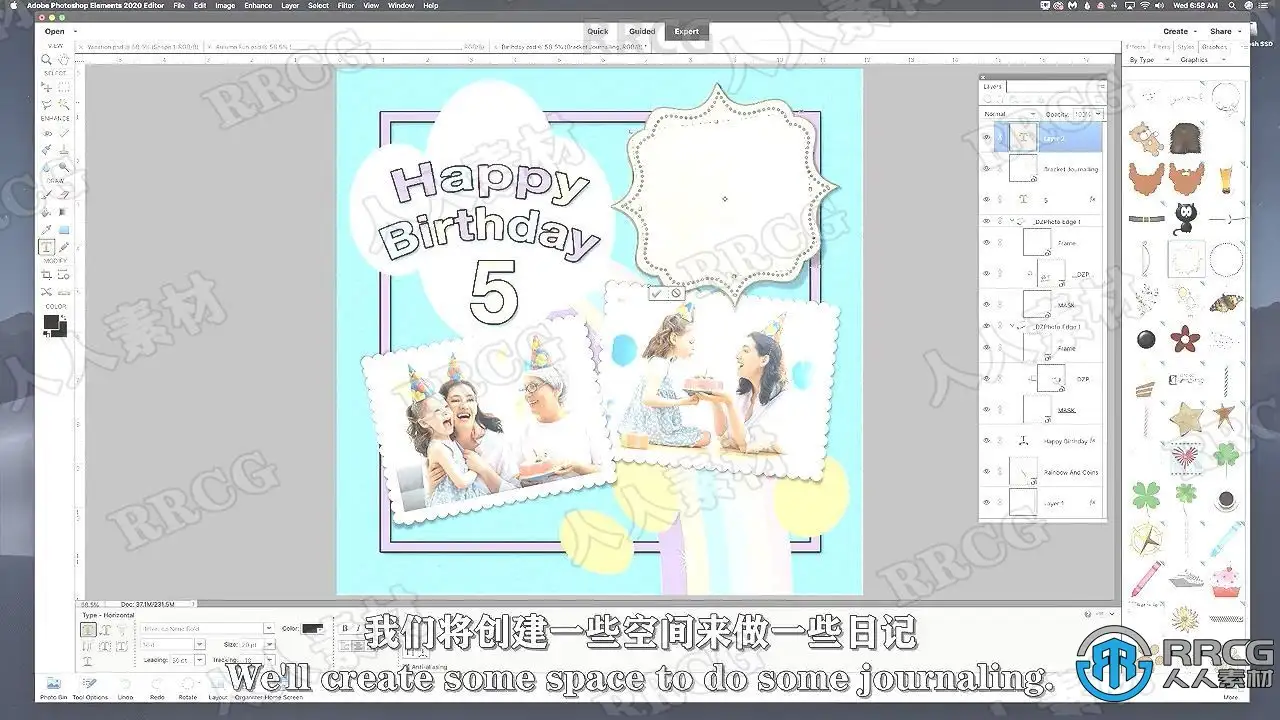This screenshot has height=720, width=1280.
Task: Toggle bold text style
Action: tap(345, 629)
